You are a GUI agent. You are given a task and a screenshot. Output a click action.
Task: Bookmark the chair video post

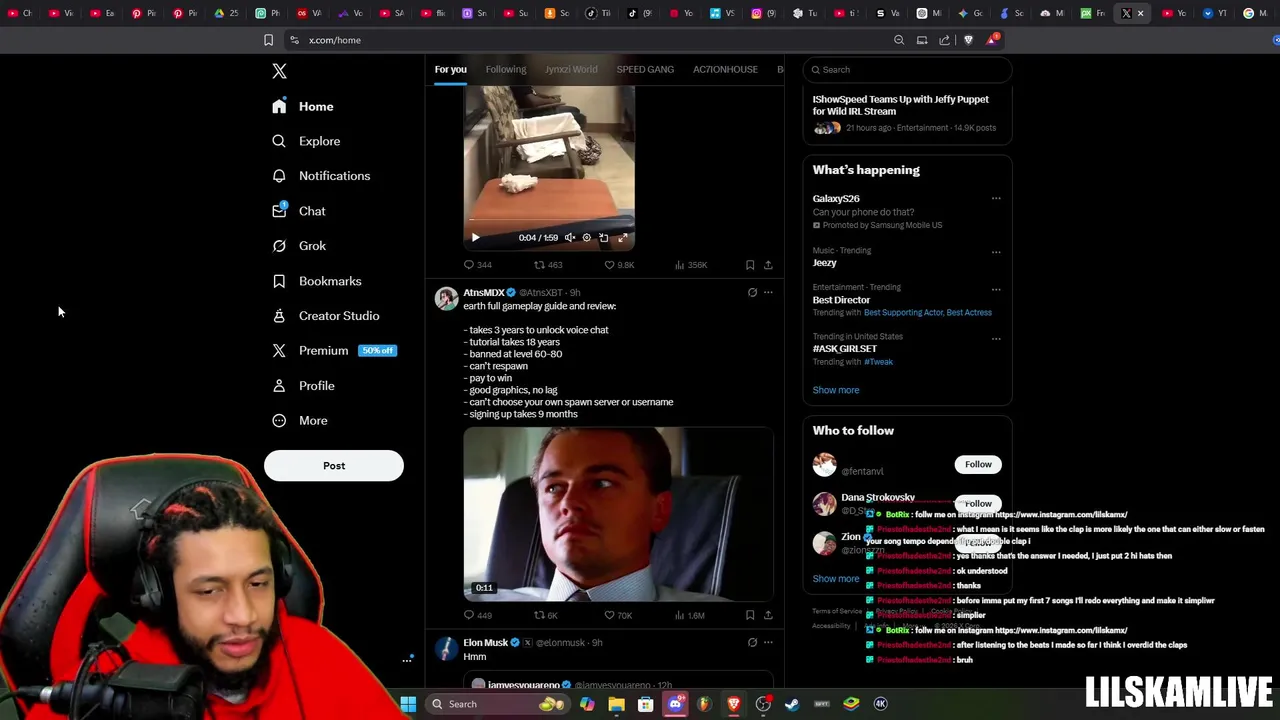[x=750, y=265]
